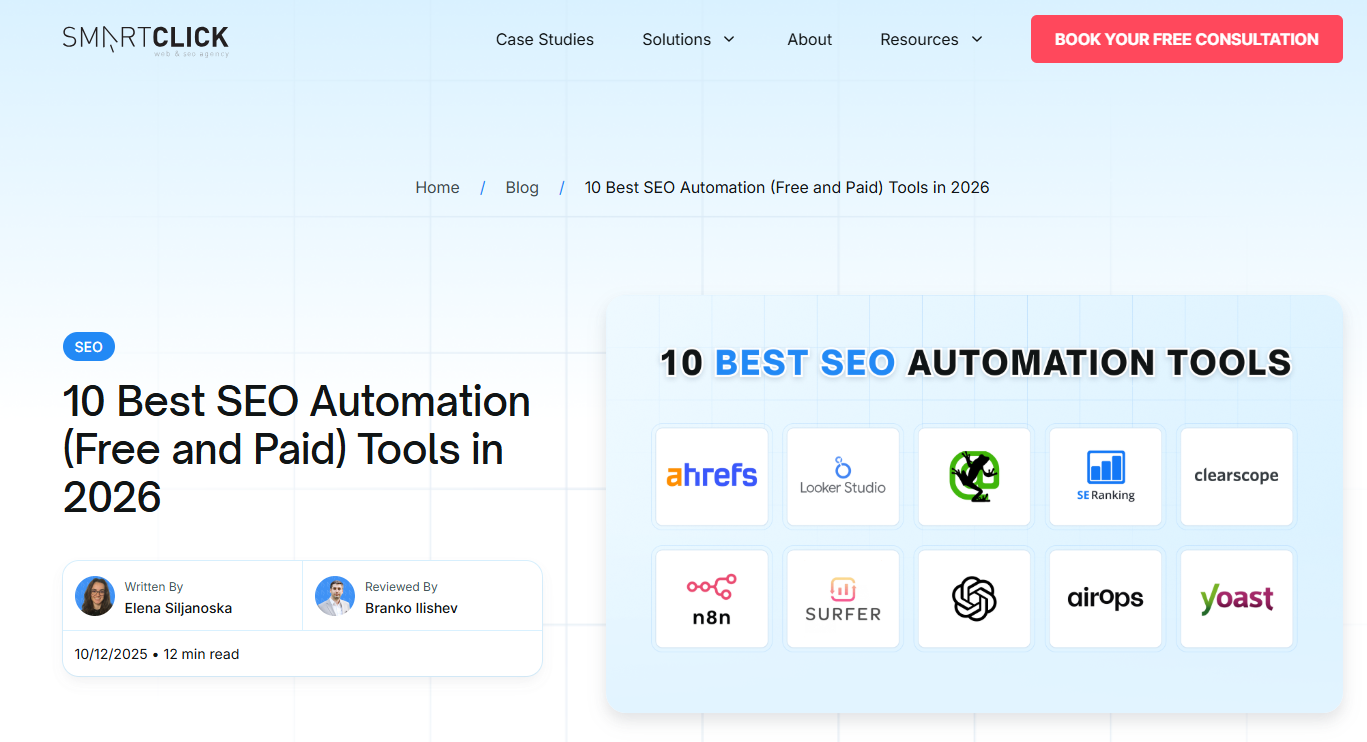Image resolution: width=1367 pixels, height=742 pixels.
Task: Click the Clearscope logo tile
Action: point(1236,476)
